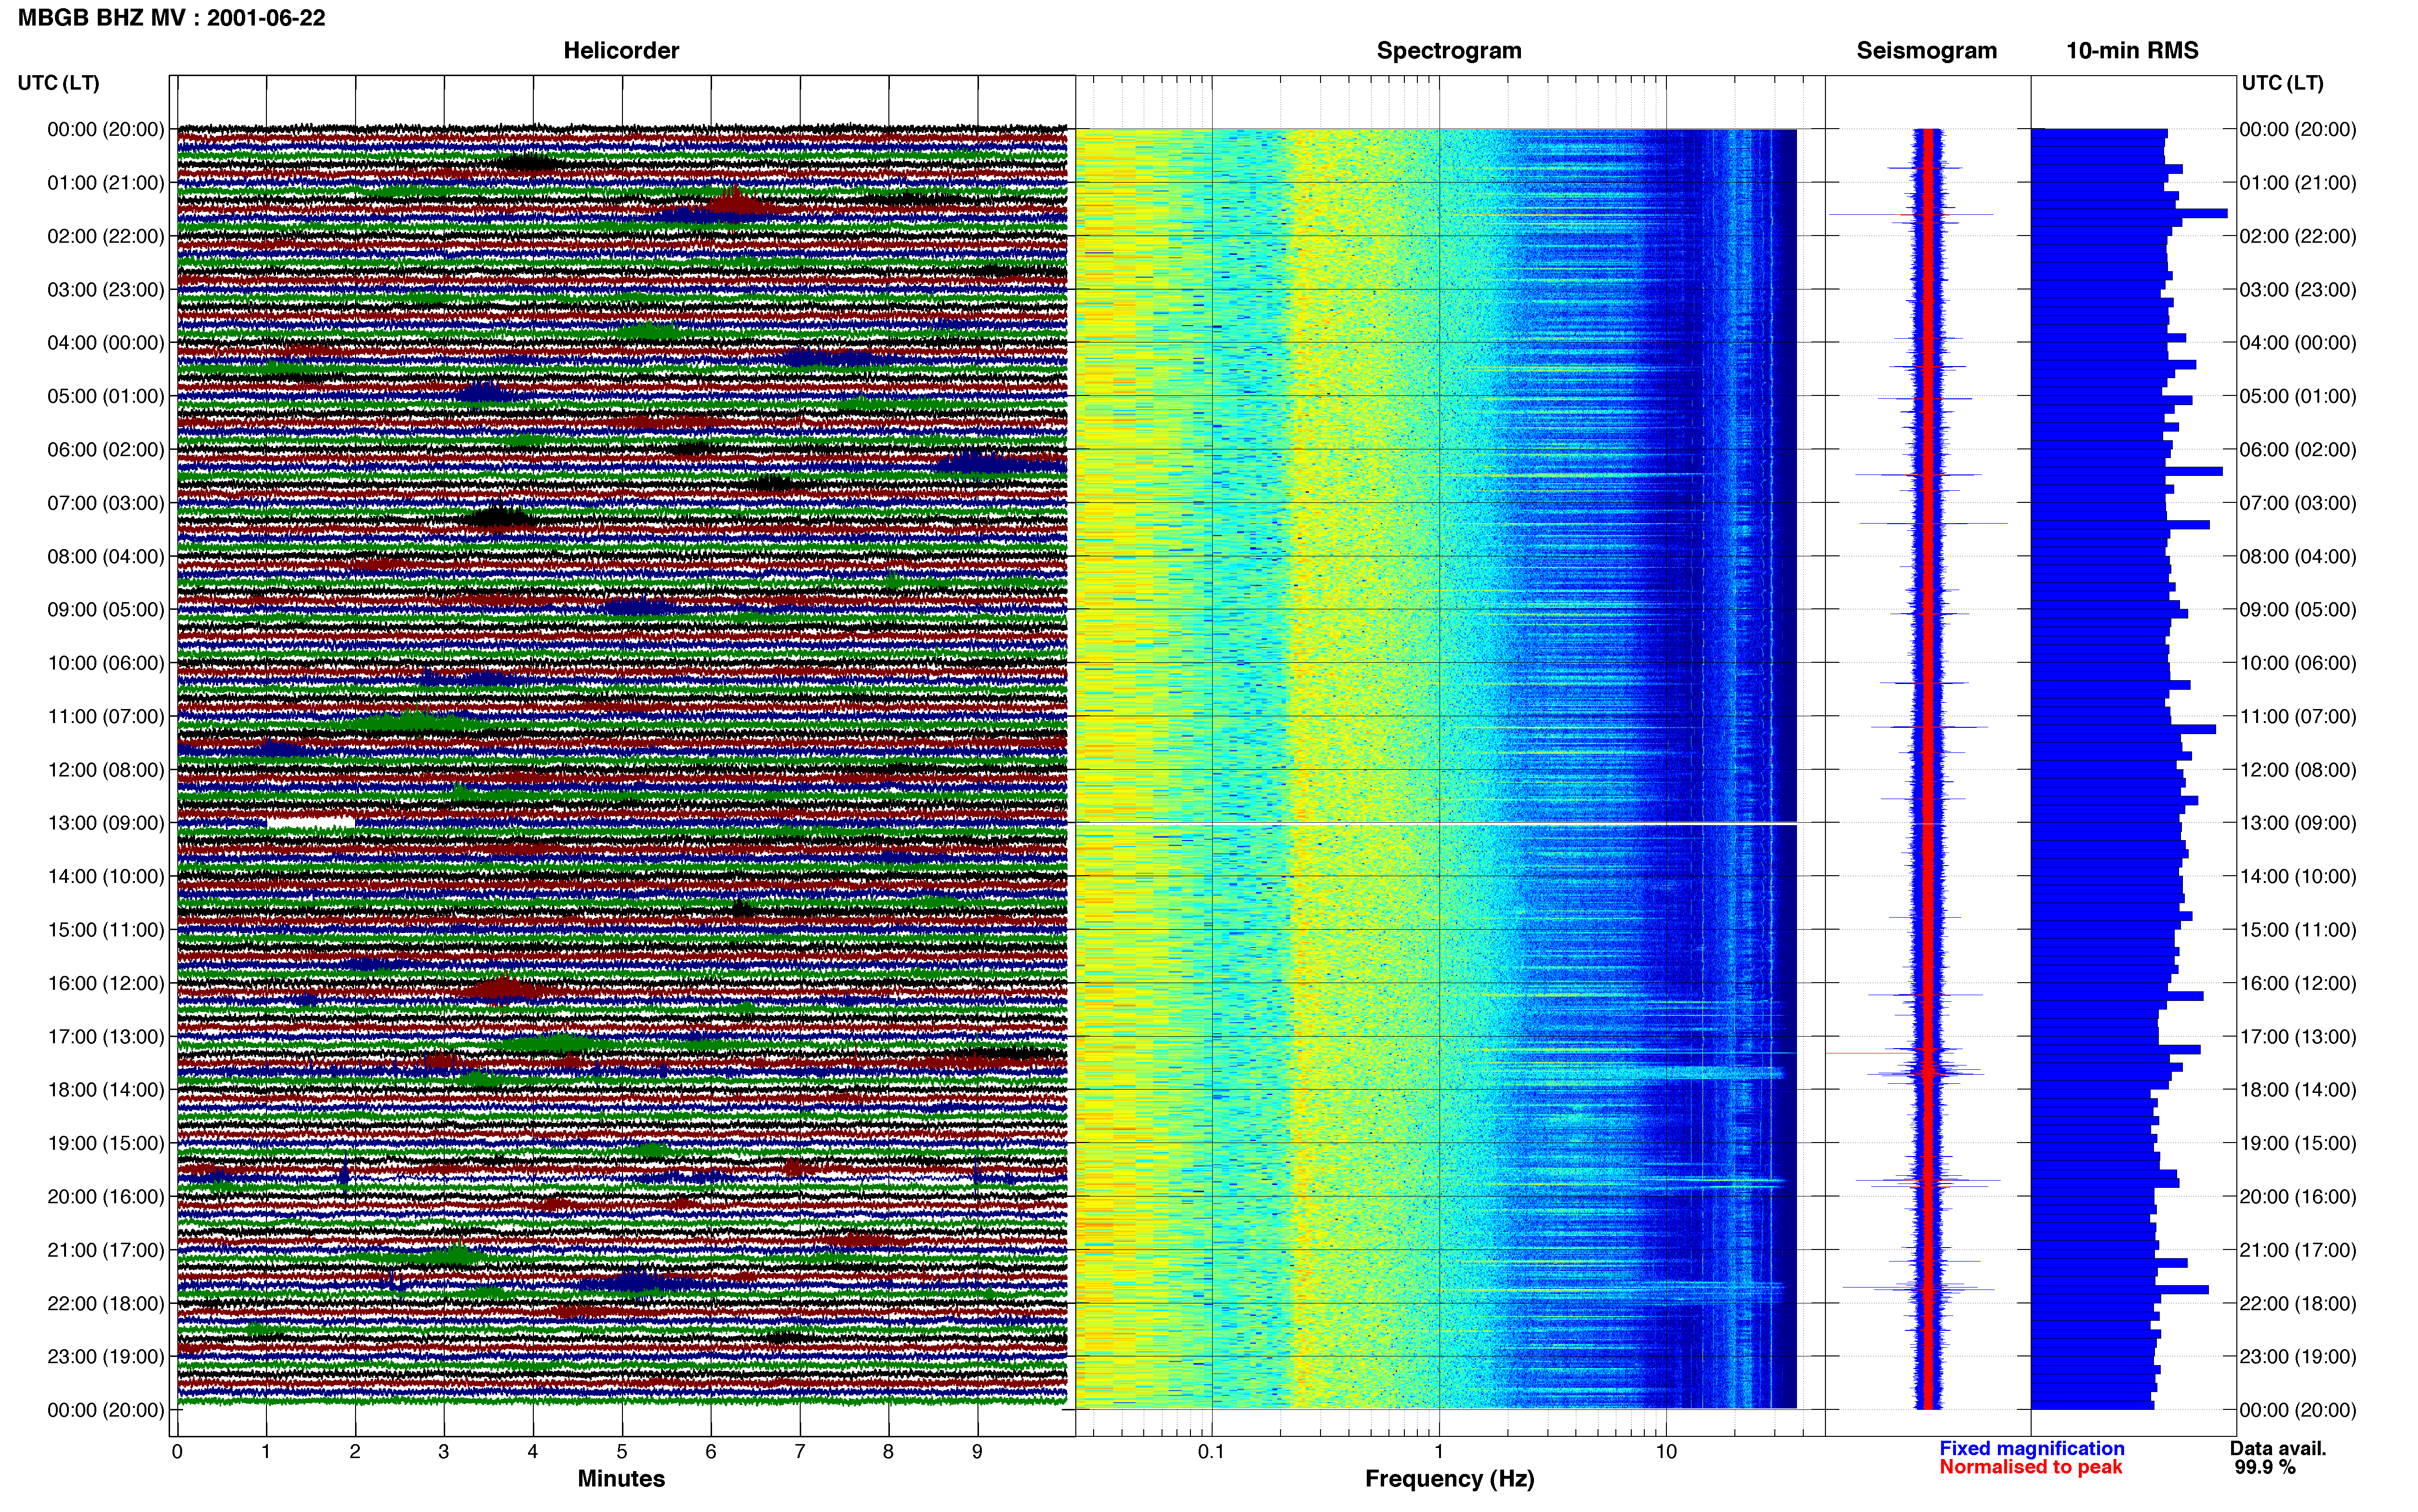Click the left '06:00 (02:00)' time label
The width and height of the screenshot is (2418, 1512).
(106, 450)
